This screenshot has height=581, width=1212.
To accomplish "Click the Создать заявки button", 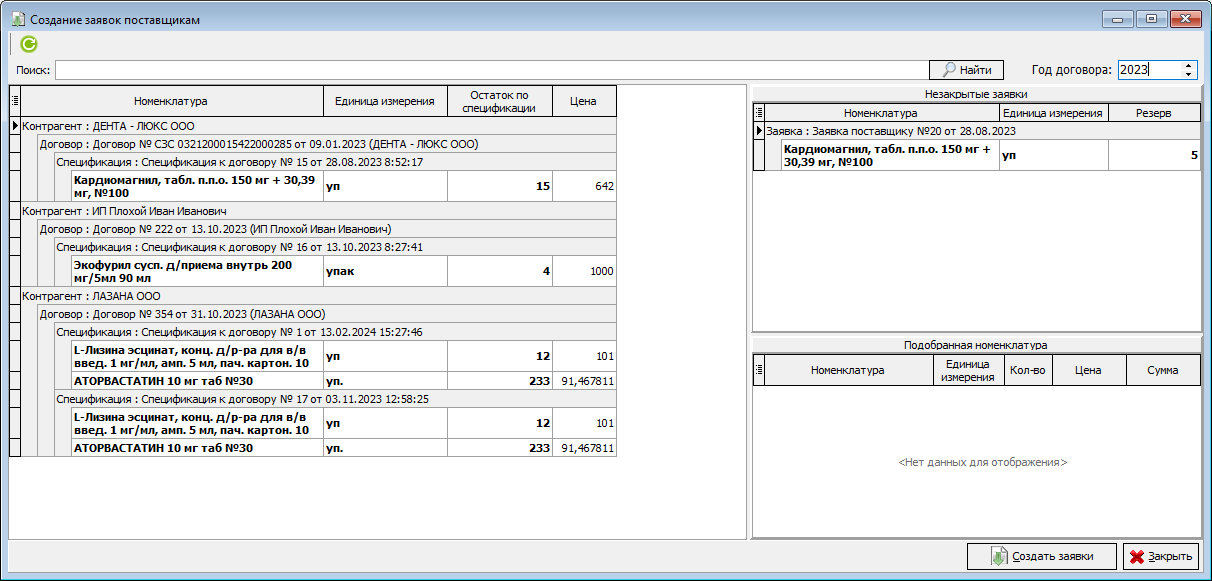I will 1041,557.
